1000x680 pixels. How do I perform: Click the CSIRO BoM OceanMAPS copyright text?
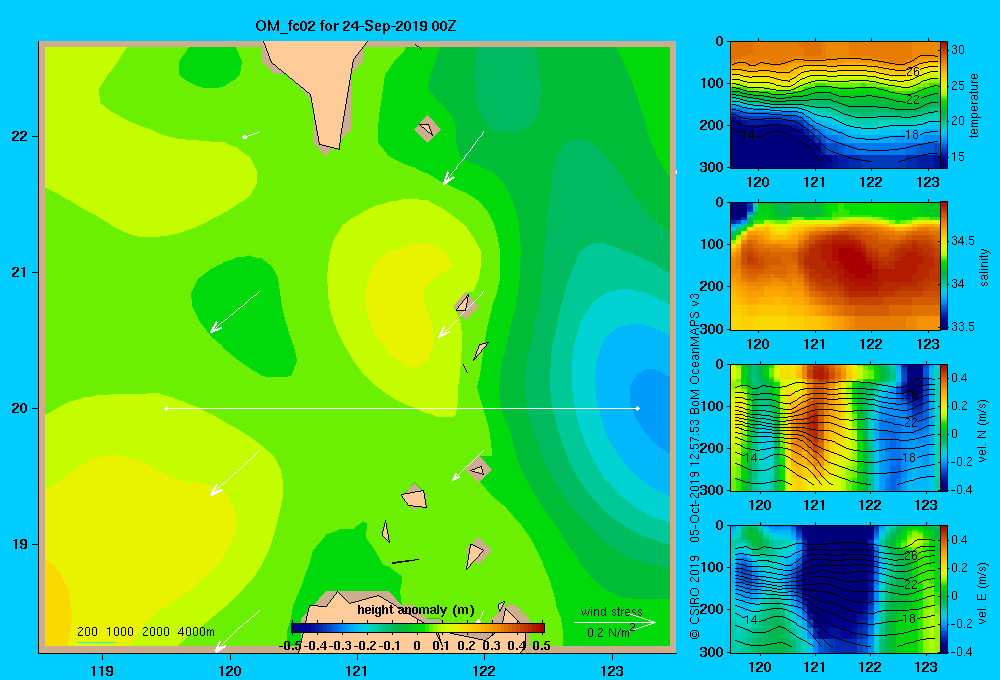(695, 466)
